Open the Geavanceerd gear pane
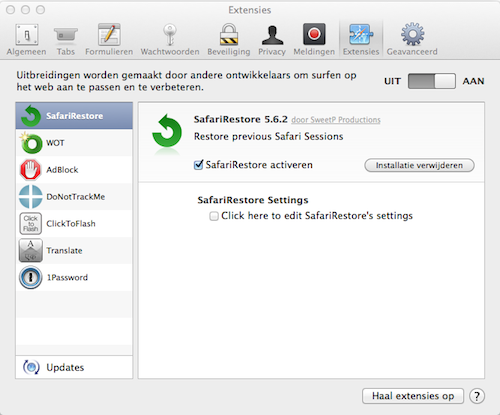Image resolution: width=500 pixels, height=415 pixels. click(412, 39)
